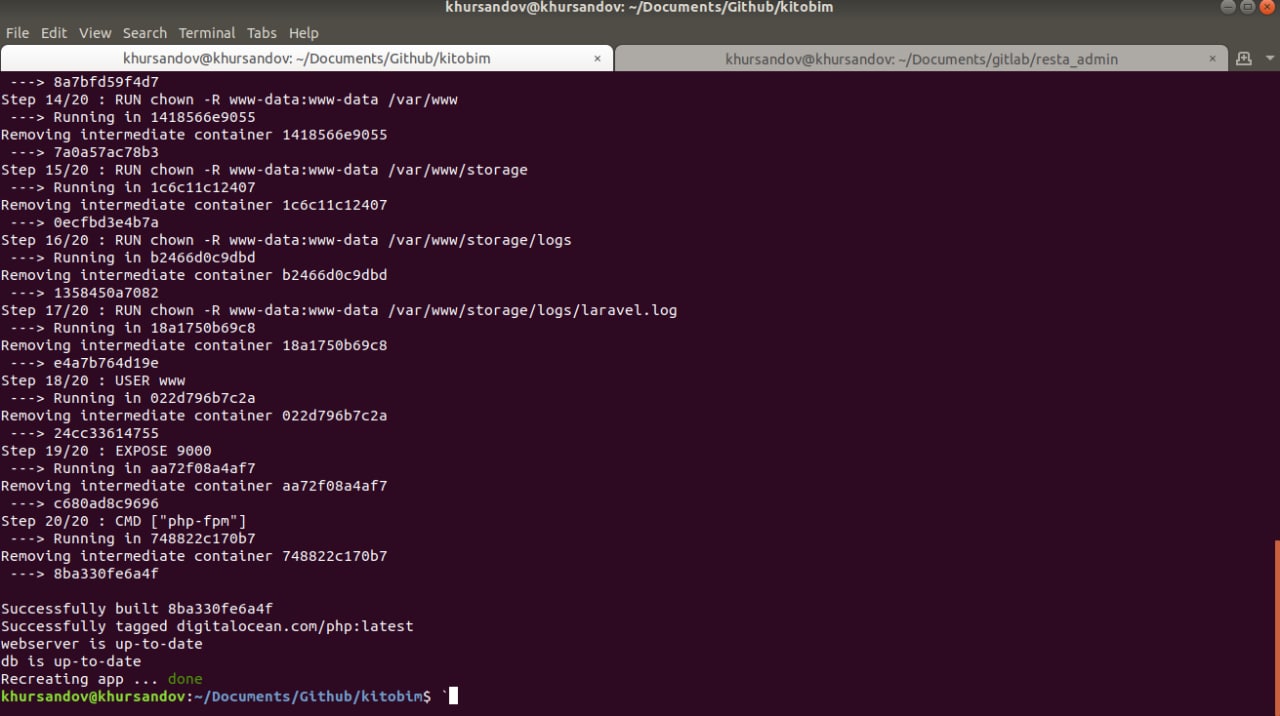Click the 'Successfully built 8ba330fe6a4f' line
Viewport: 1280px width, 716px height.
[x=137, y=608]
